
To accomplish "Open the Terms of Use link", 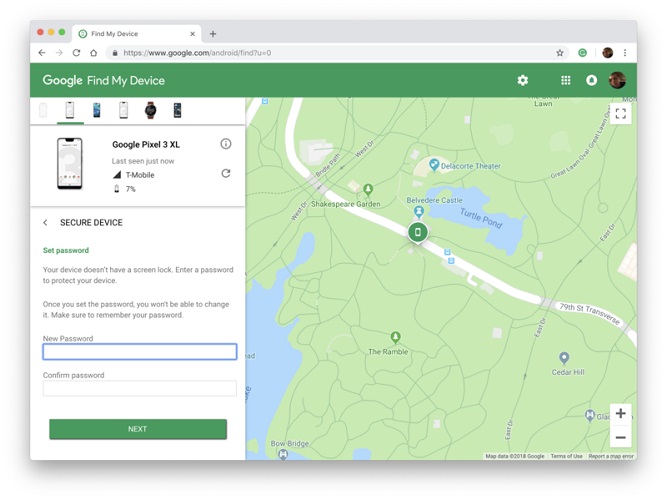I will tap(566, 456).
